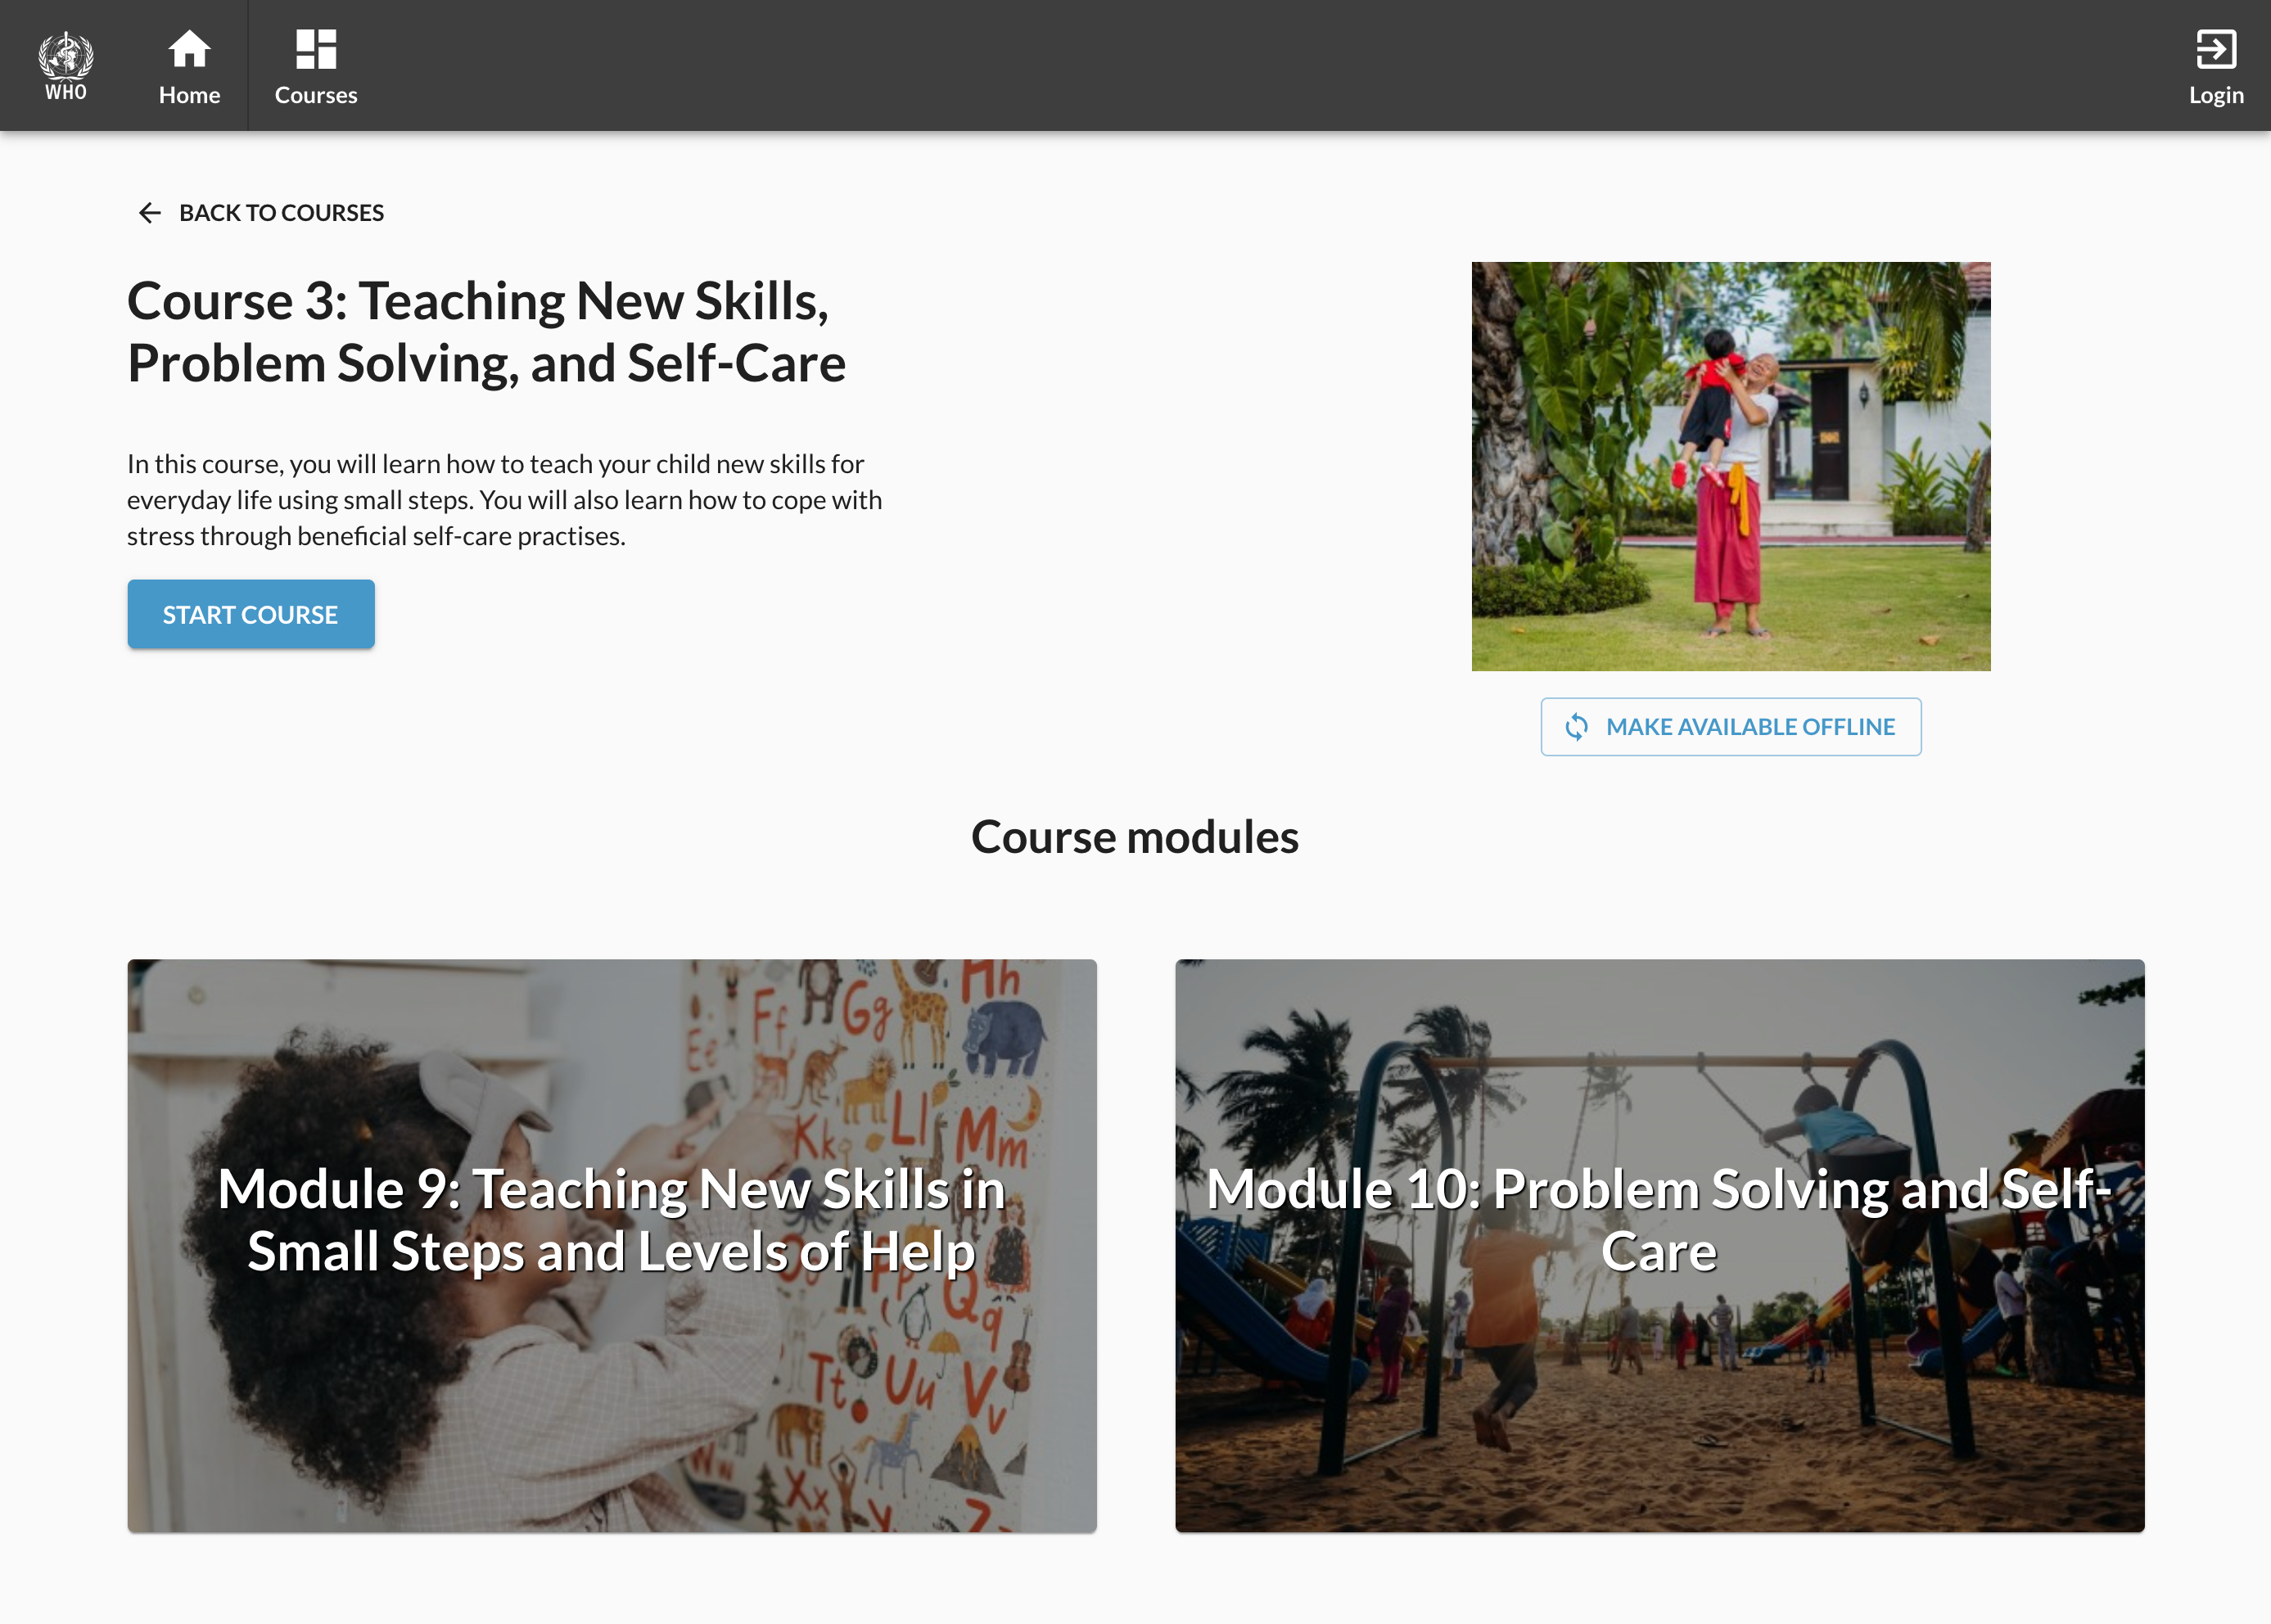2271x1624 pixels.
Task: Click the Login arrow icon
Action: click(x=2216, y=49)
